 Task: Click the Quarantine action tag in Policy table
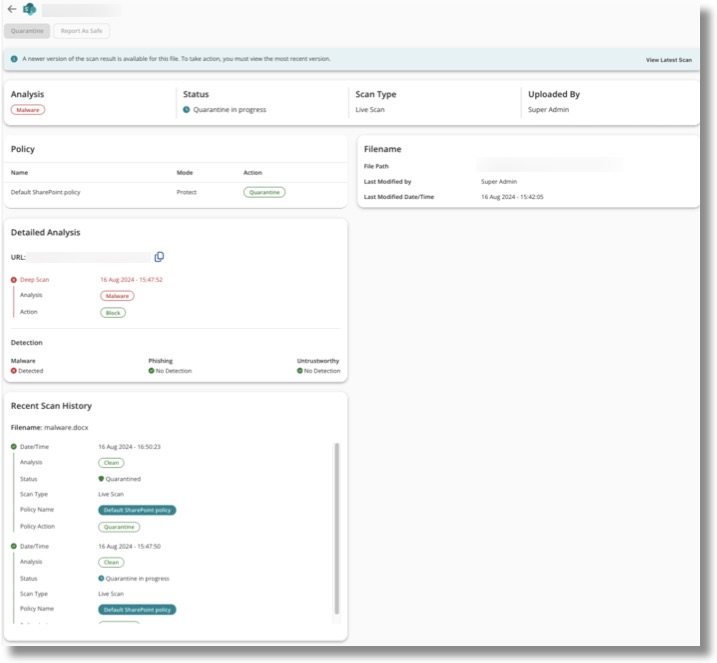click(x=264, y=192)
